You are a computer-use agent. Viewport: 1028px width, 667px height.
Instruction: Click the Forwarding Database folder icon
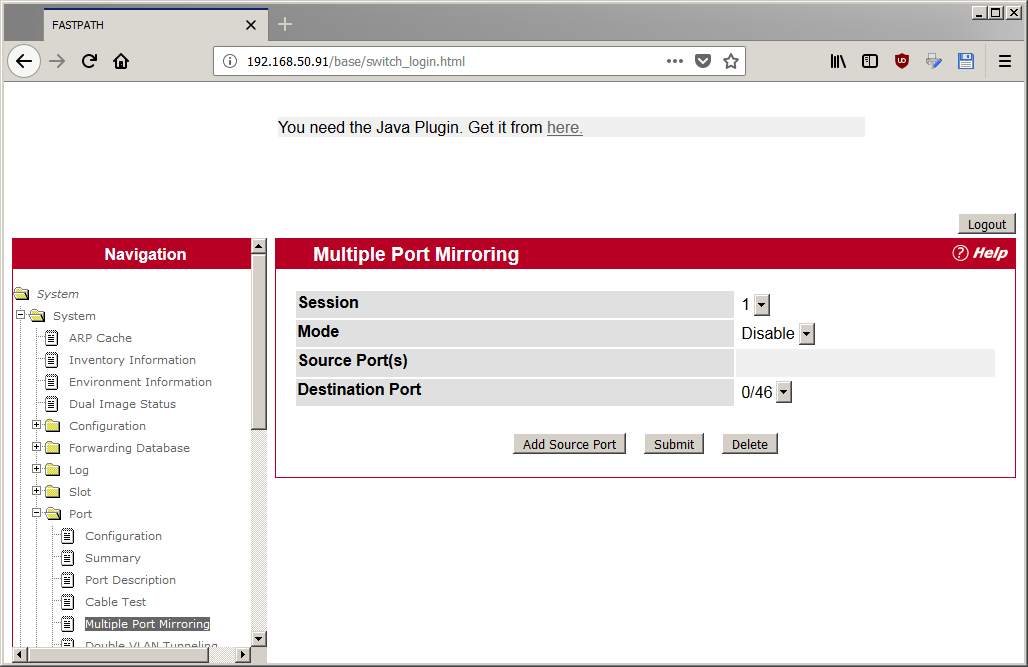(52, 448)
